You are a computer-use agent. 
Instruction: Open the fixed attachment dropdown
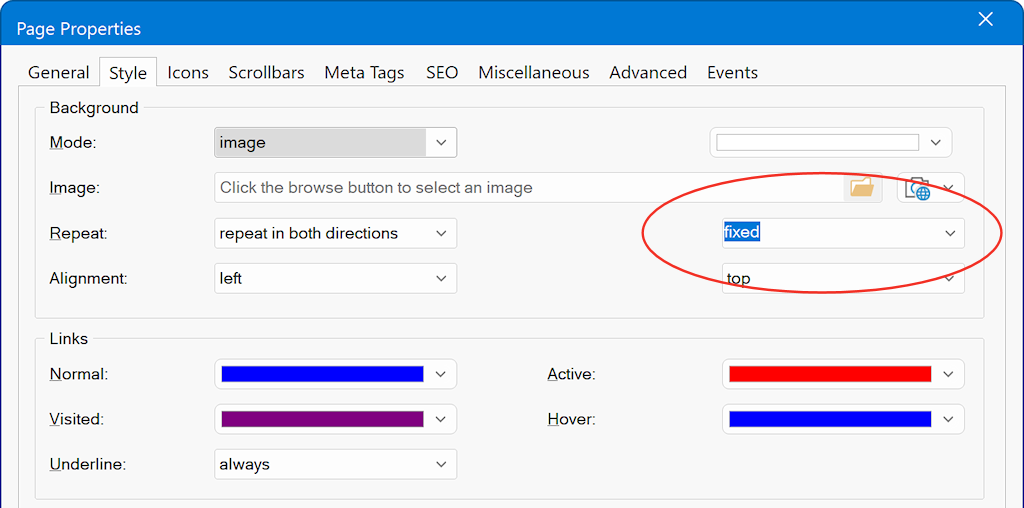pyautogui.click(x=842, y=233)
